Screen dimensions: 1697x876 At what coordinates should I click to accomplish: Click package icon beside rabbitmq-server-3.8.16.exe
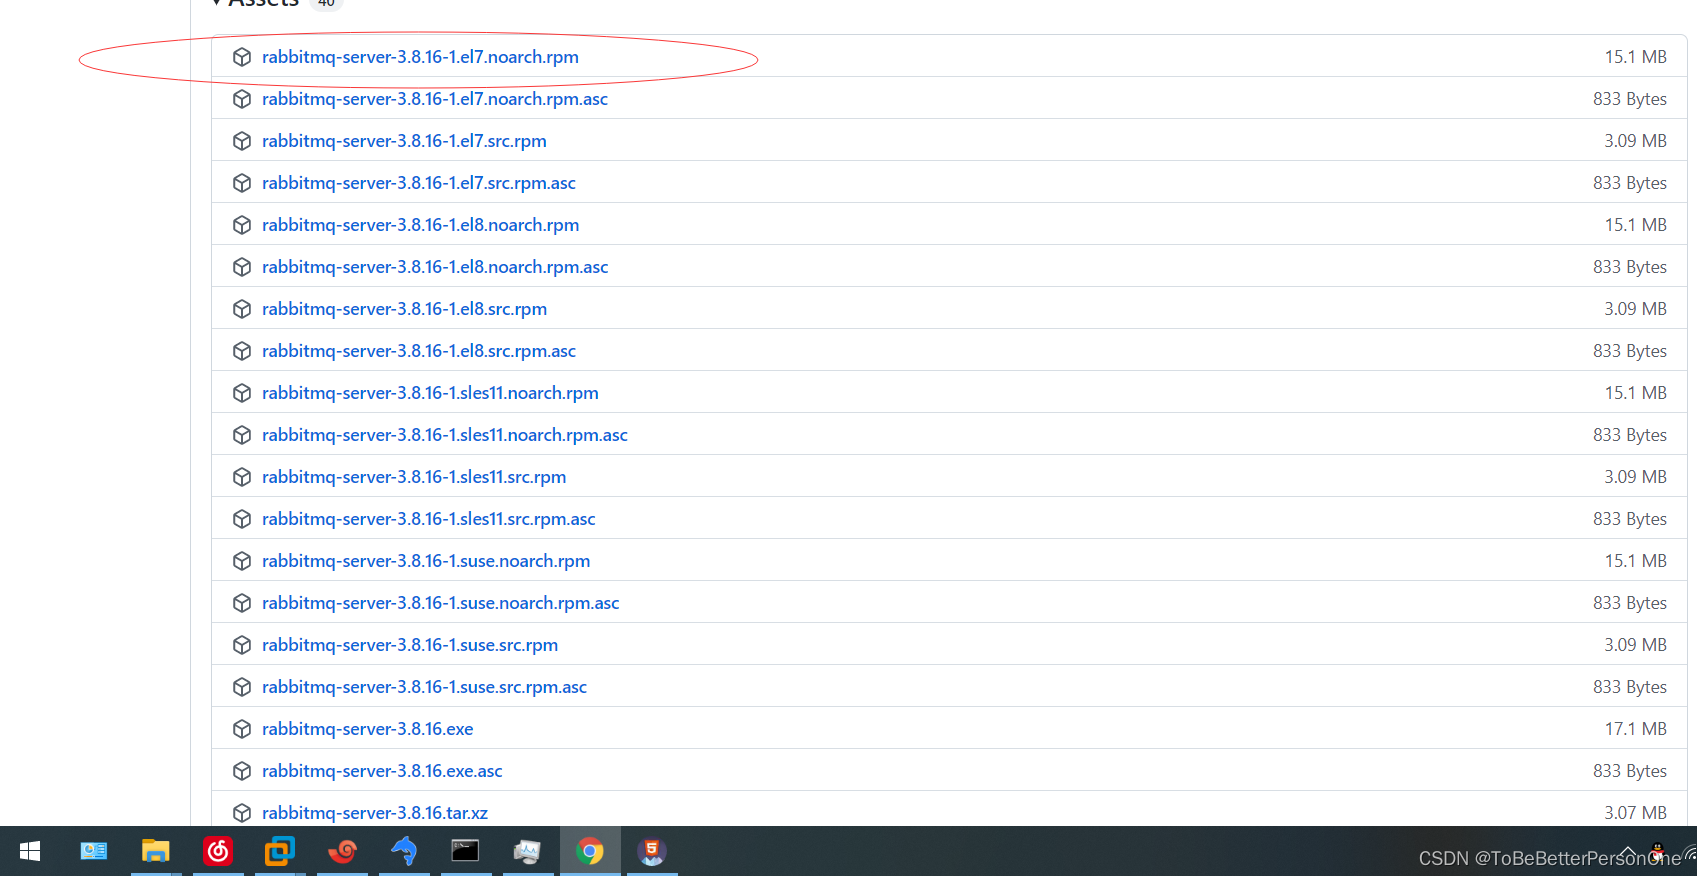click(x=242, y=729)
